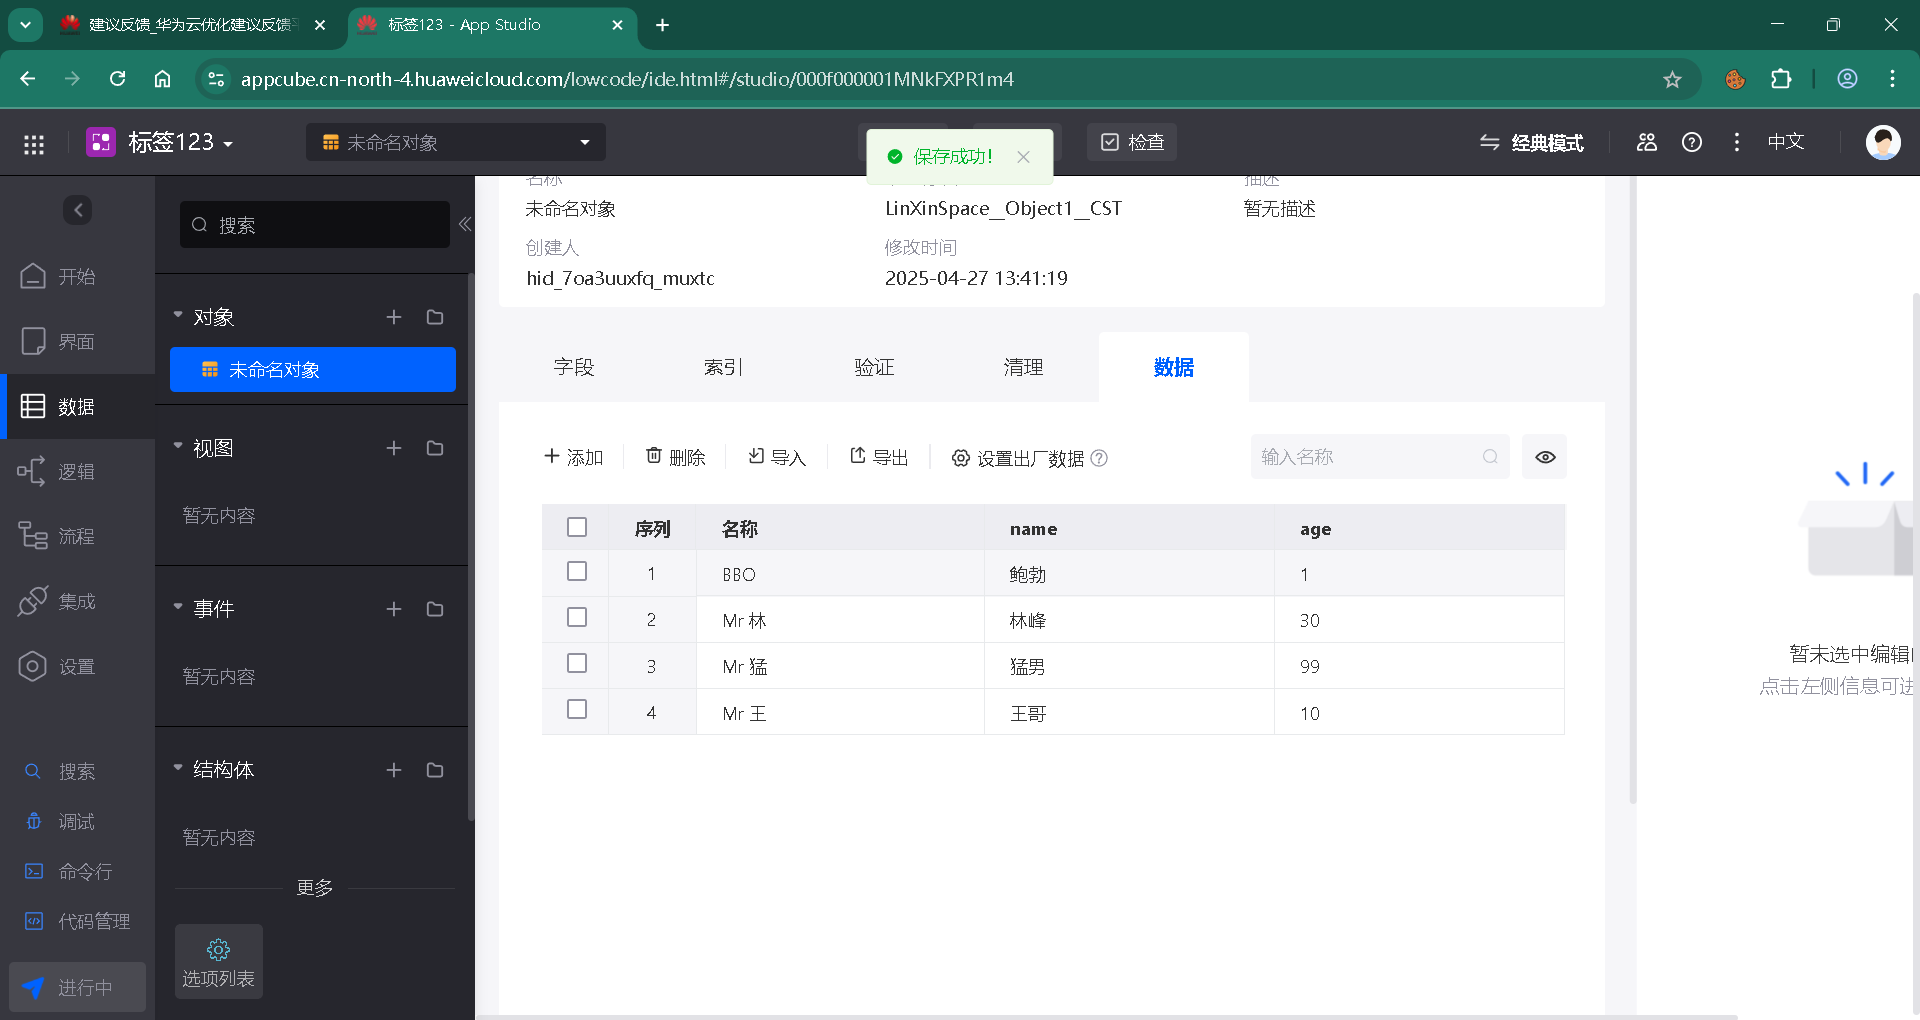Open the 中文 language selector

[x=1786, y=142]
